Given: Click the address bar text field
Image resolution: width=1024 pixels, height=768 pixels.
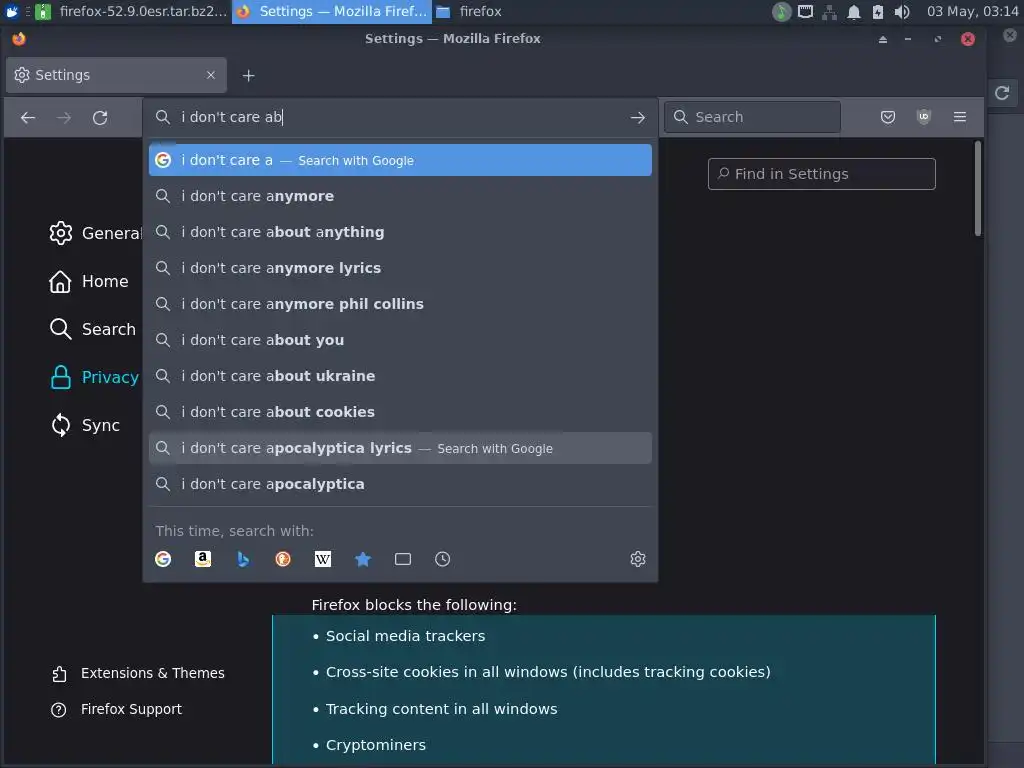Looking at the screenshot, I should [x=400, y=117].
